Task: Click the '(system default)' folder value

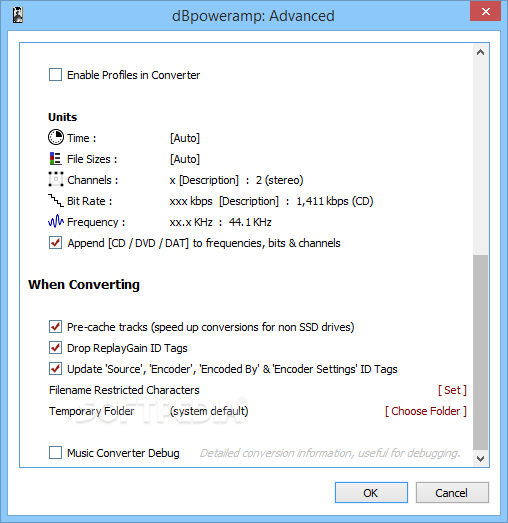Action: (x=209, y=411)
